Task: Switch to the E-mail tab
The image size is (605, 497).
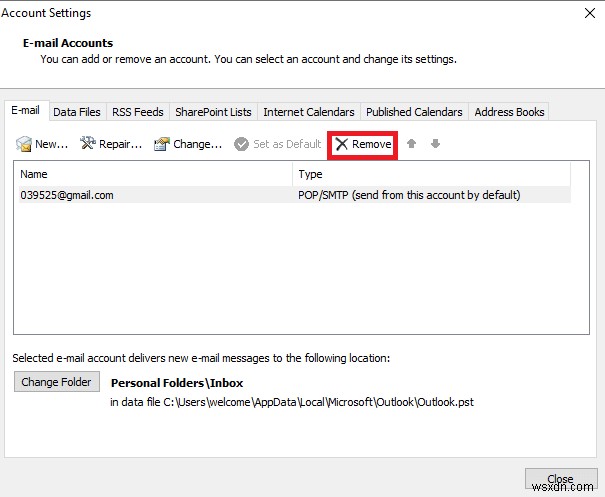Action: point(26,111)
